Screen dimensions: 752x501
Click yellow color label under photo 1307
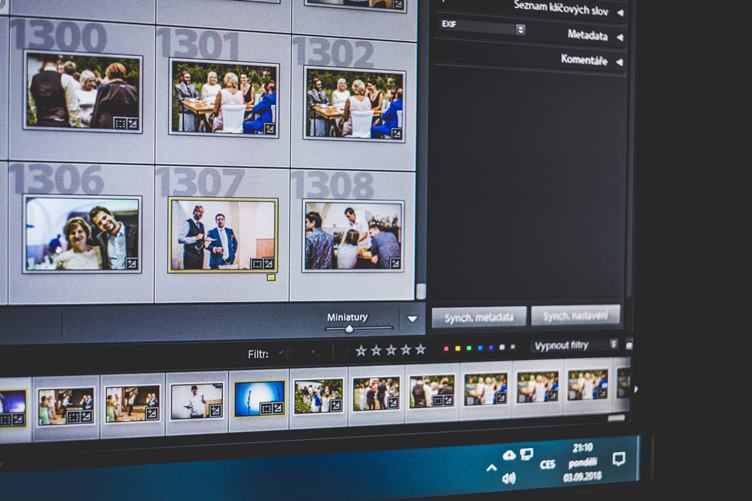[271, 277]
